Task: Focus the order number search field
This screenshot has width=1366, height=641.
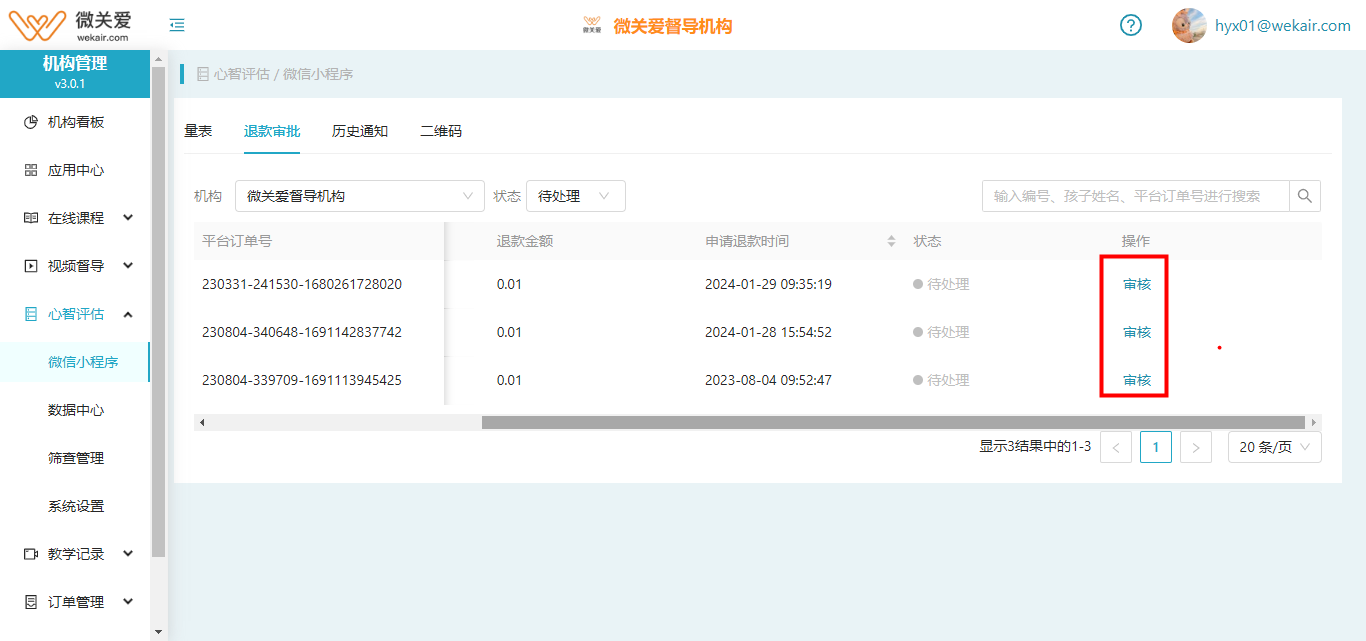Action: pos(1135,196)
